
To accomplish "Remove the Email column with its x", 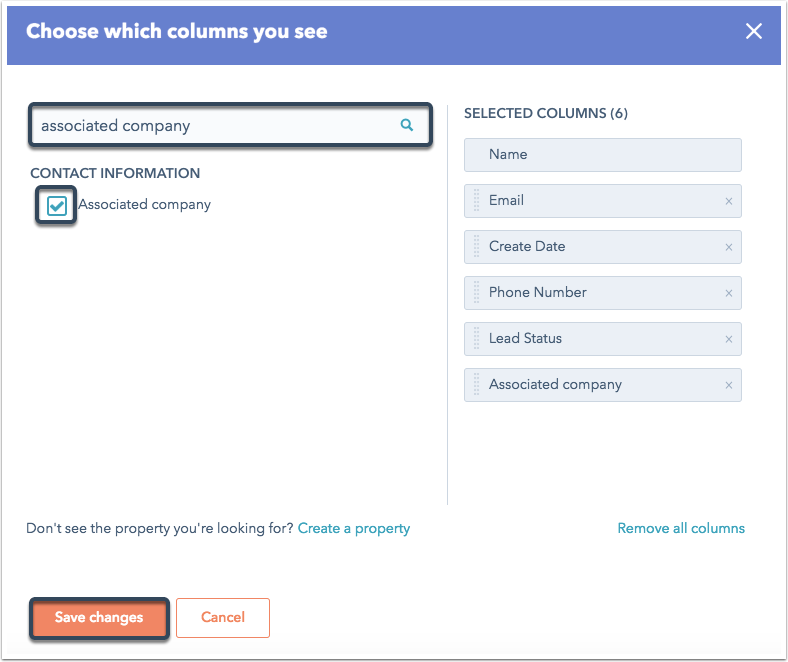I will [729, 201].
